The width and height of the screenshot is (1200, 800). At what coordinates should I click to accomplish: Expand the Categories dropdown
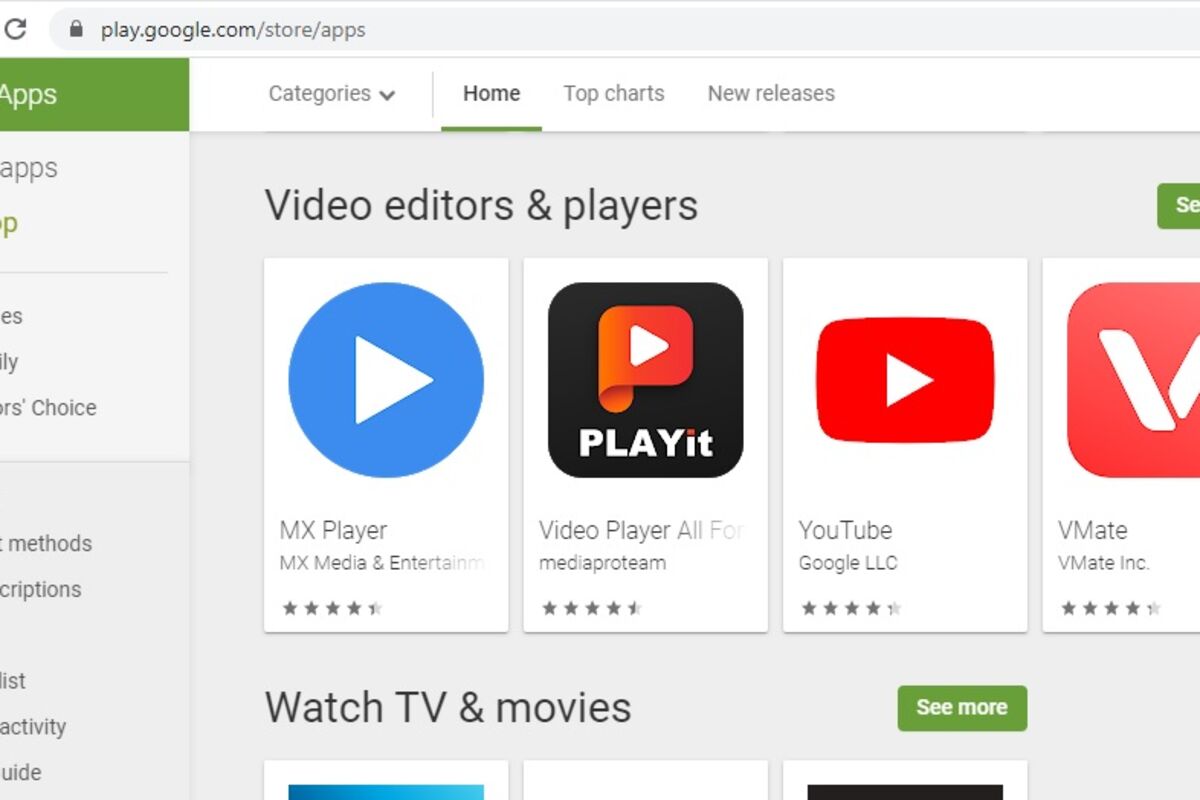coord(332,94)
